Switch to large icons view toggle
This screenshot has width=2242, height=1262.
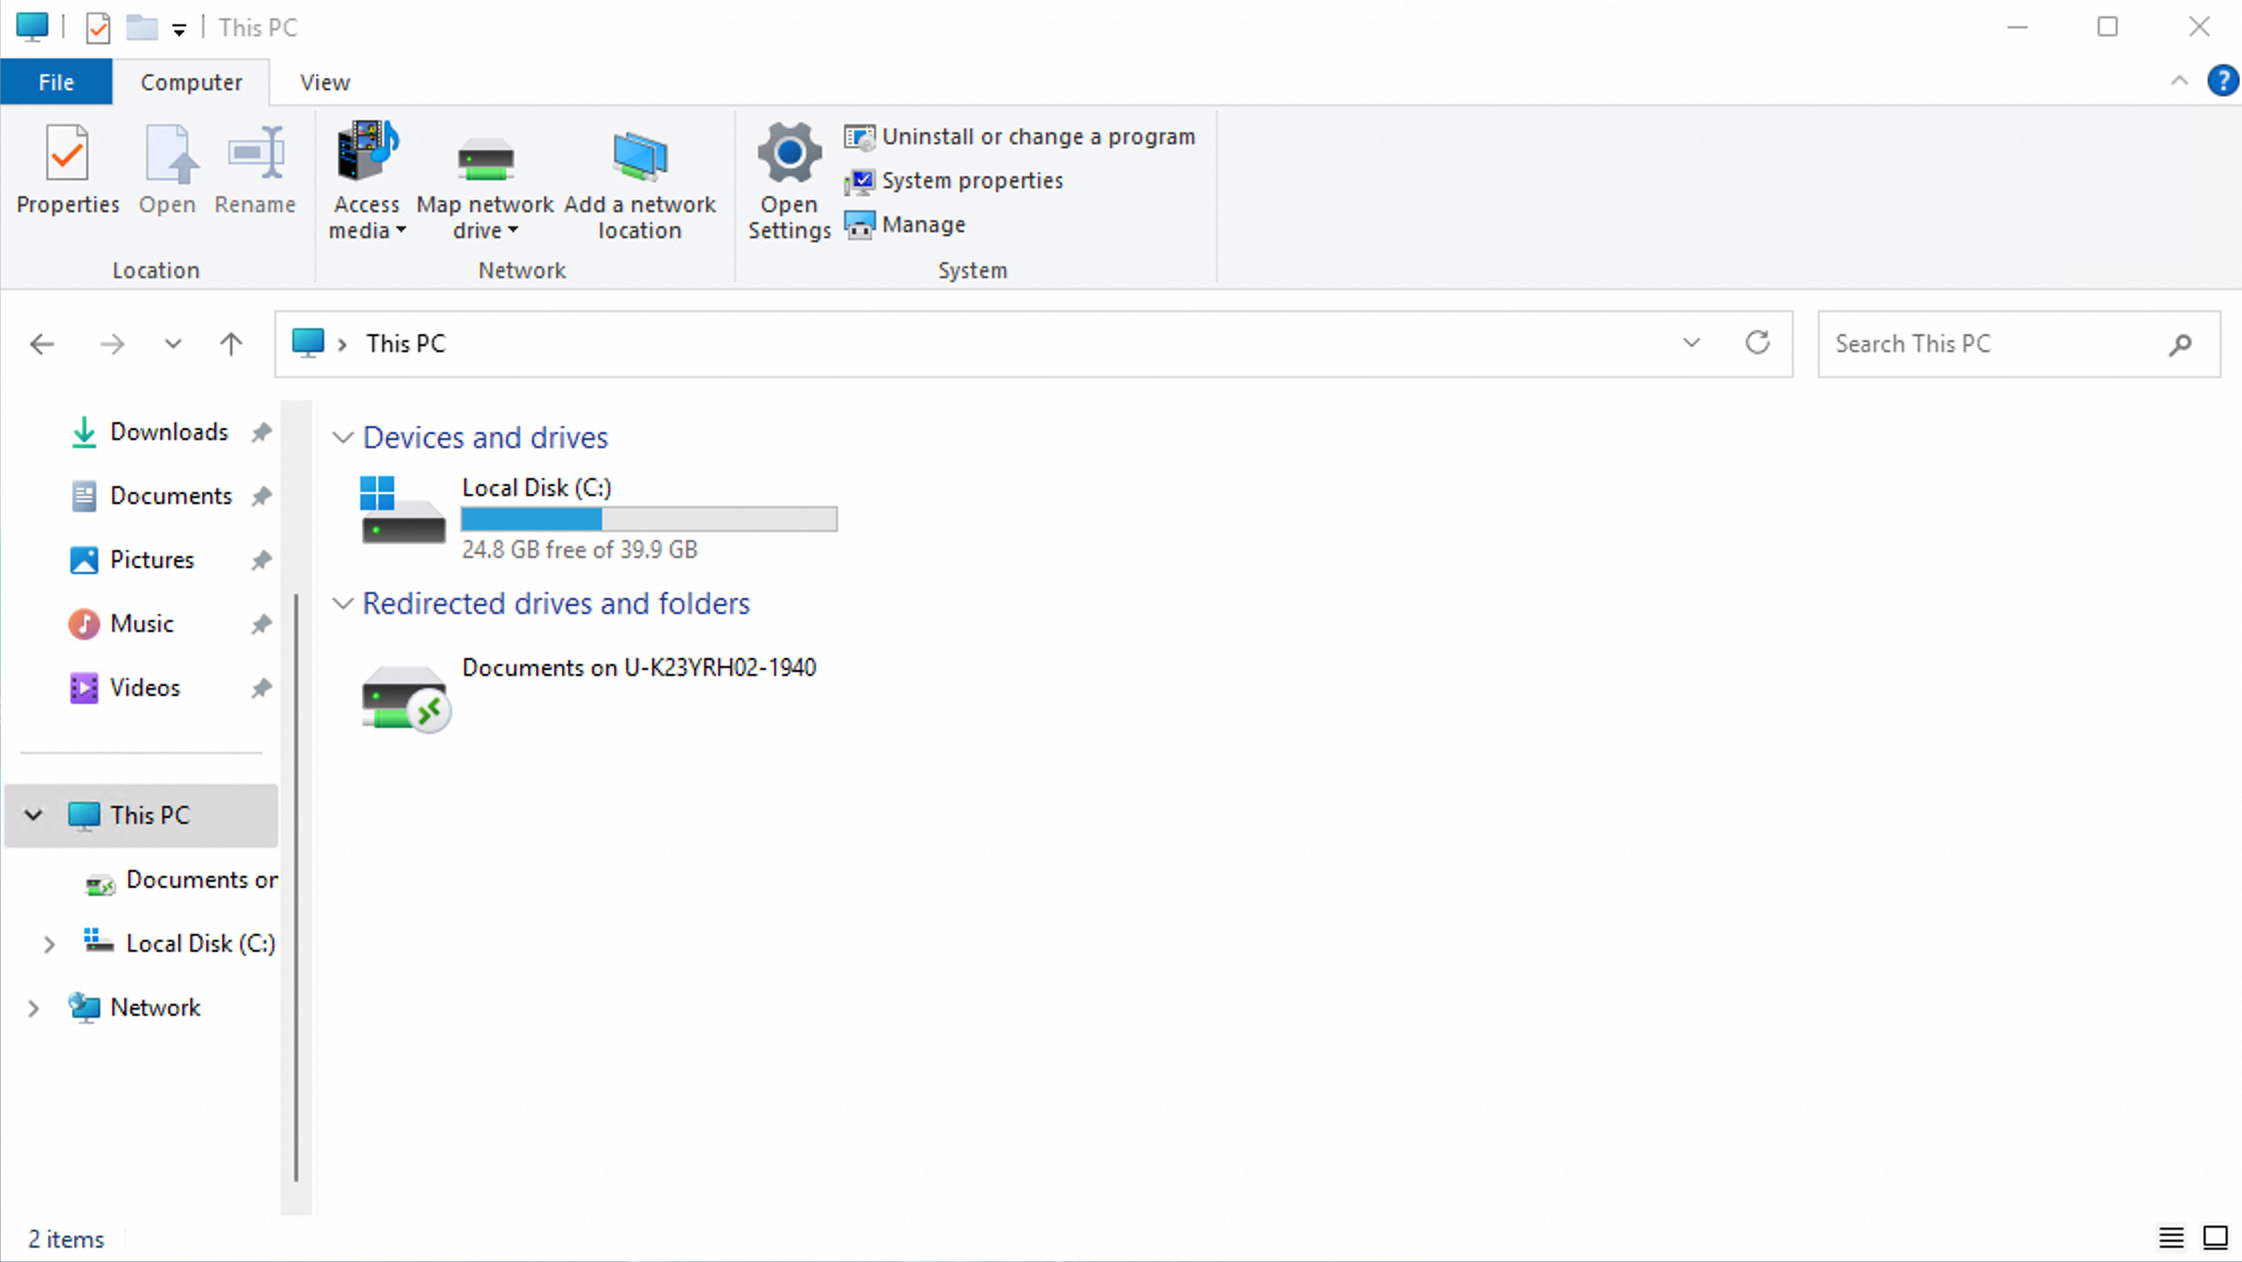(x=2215, y=1238)
